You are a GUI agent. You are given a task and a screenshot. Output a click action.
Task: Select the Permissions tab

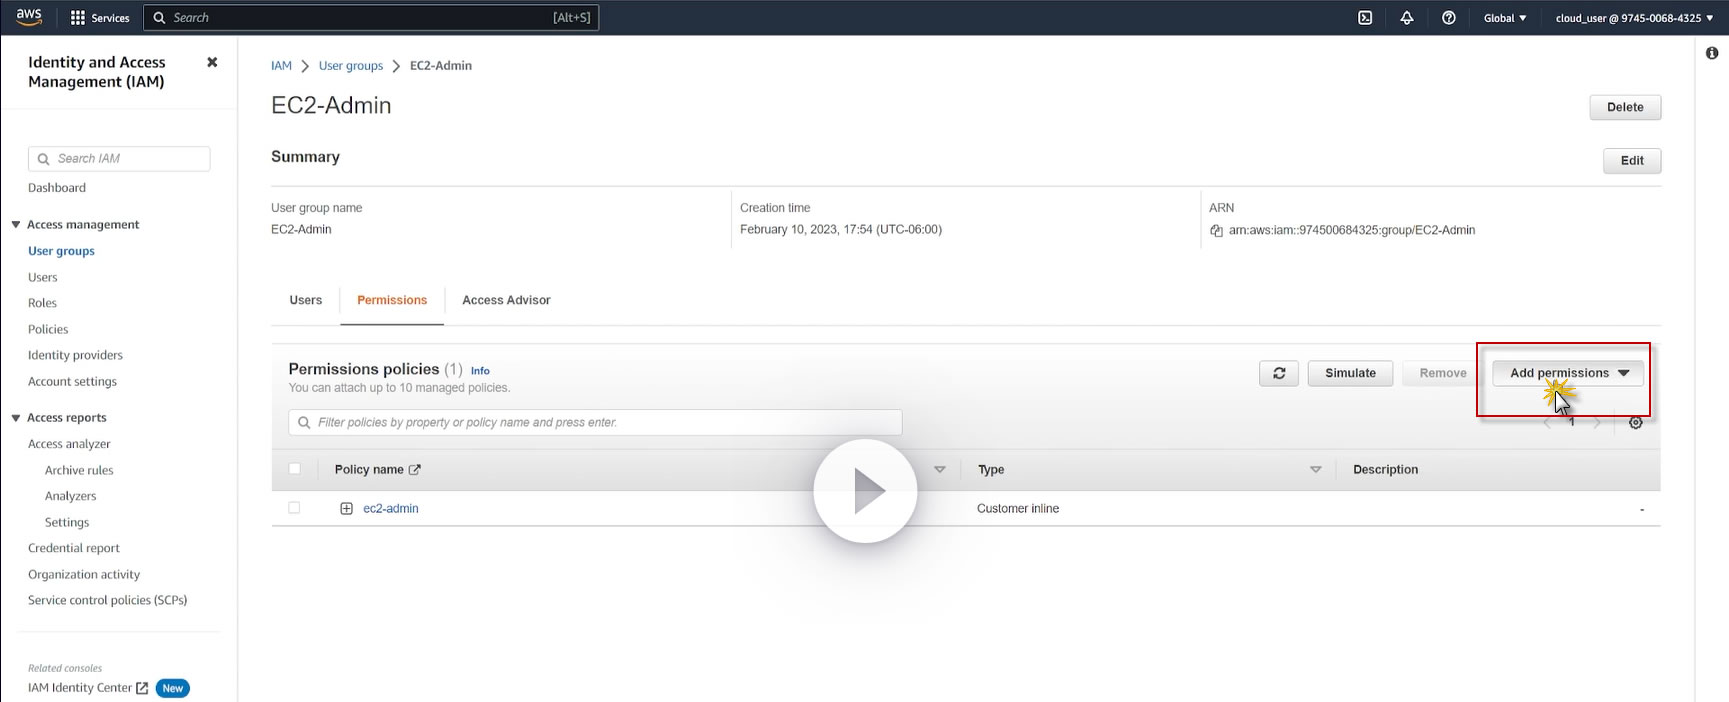[392, 300]
